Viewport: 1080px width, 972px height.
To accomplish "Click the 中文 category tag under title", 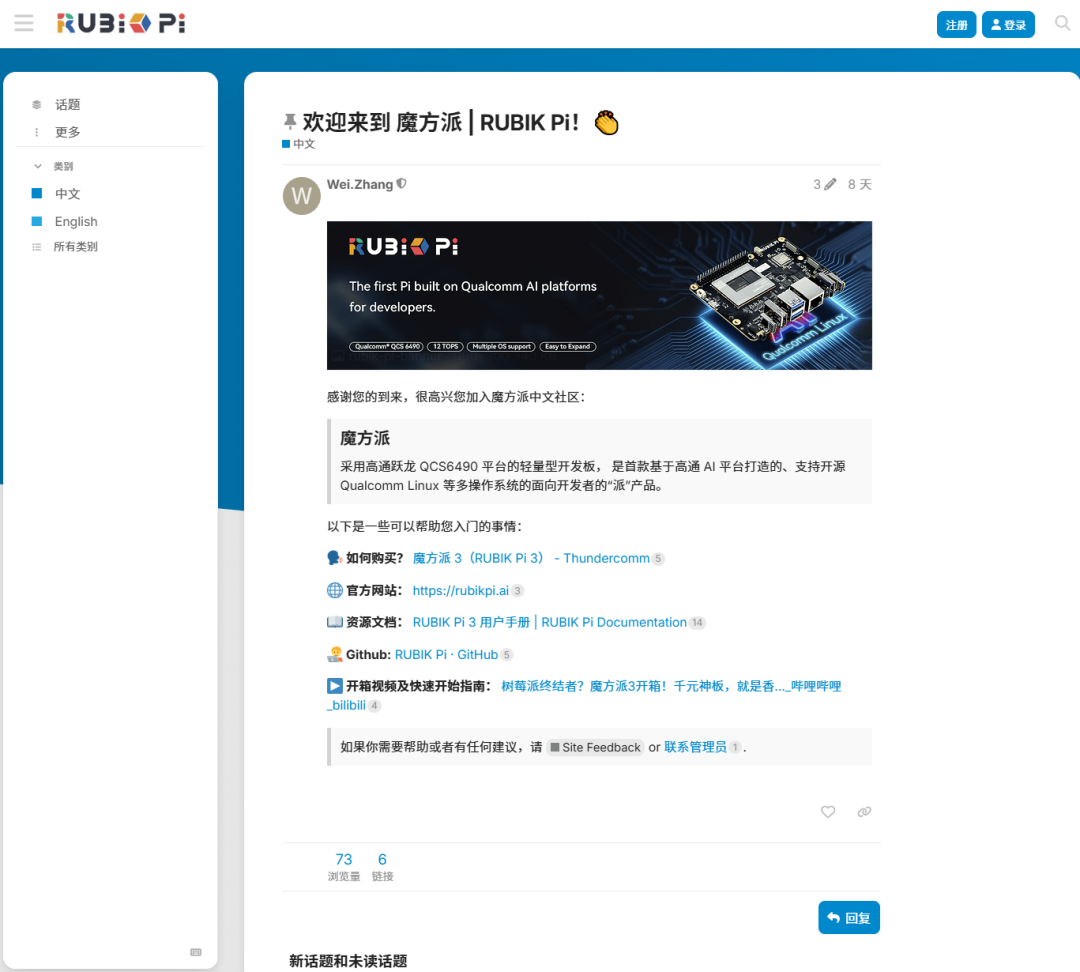I will pyautogui.click(x=298, y=144).
